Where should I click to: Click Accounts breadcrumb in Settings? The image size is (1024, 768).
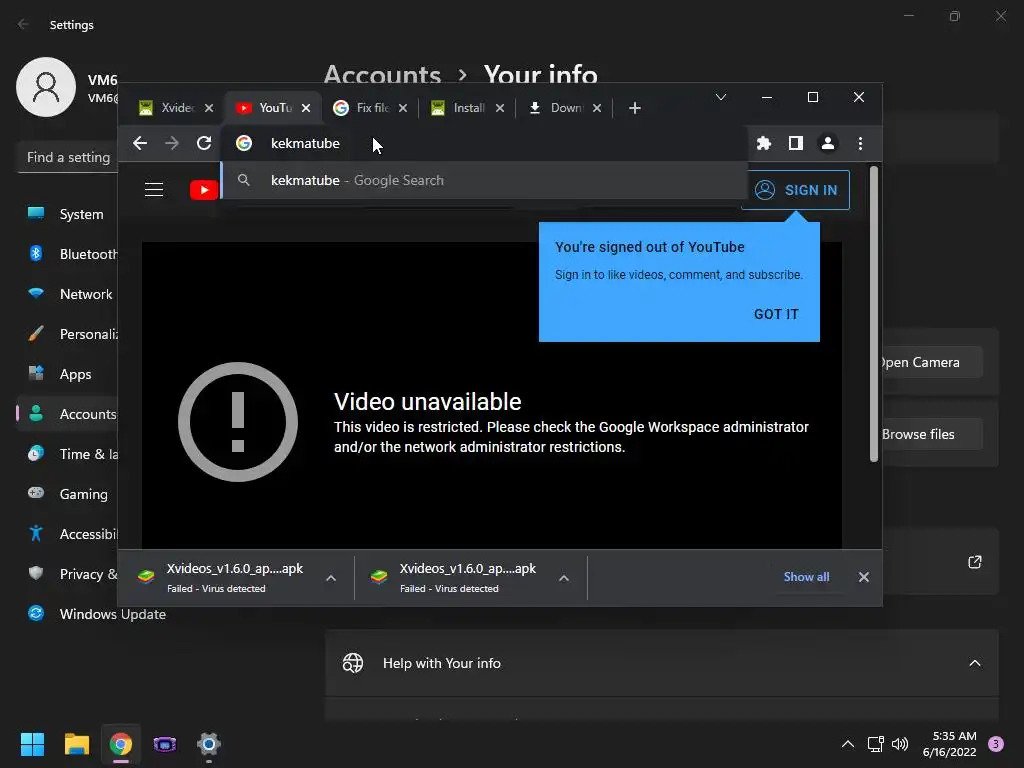382,75
